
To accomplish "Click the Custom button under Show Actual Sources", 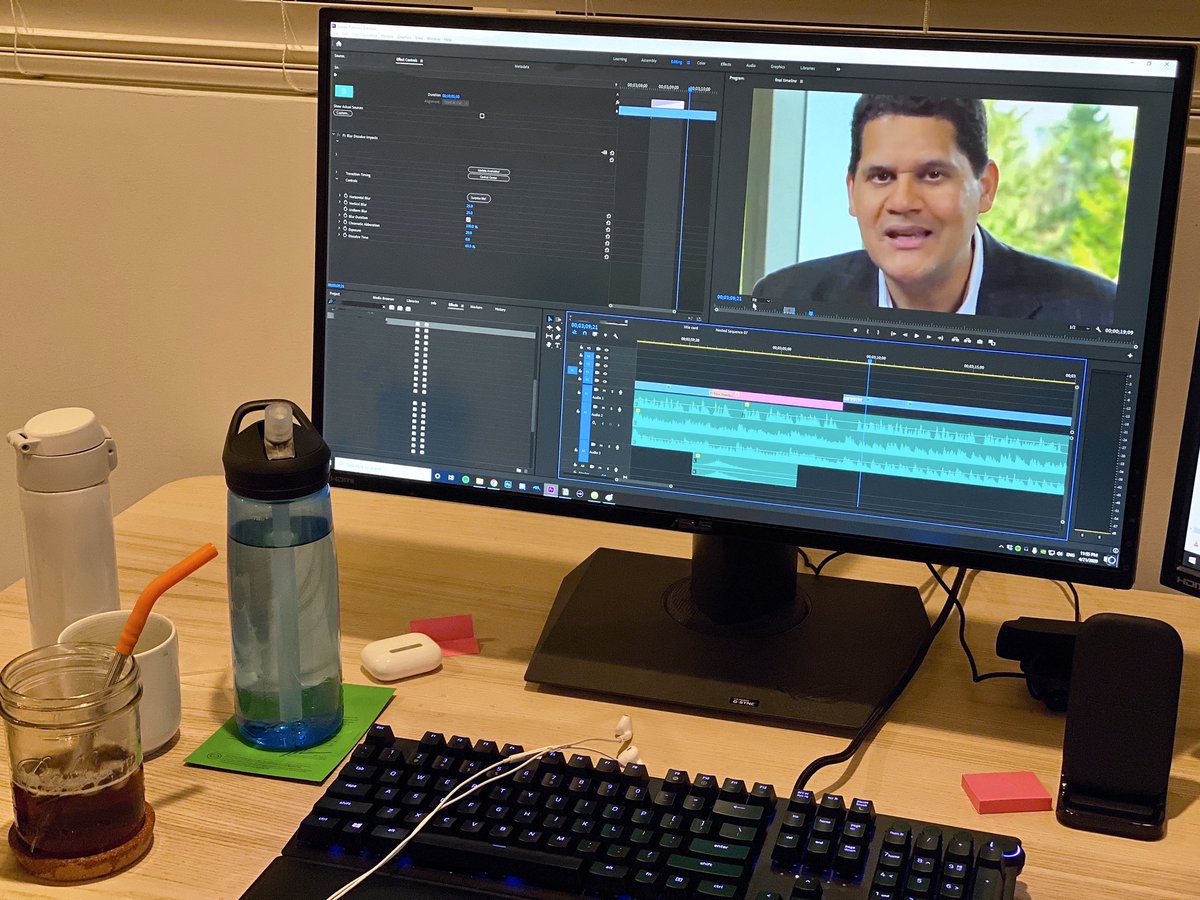I will coord(342,113).
